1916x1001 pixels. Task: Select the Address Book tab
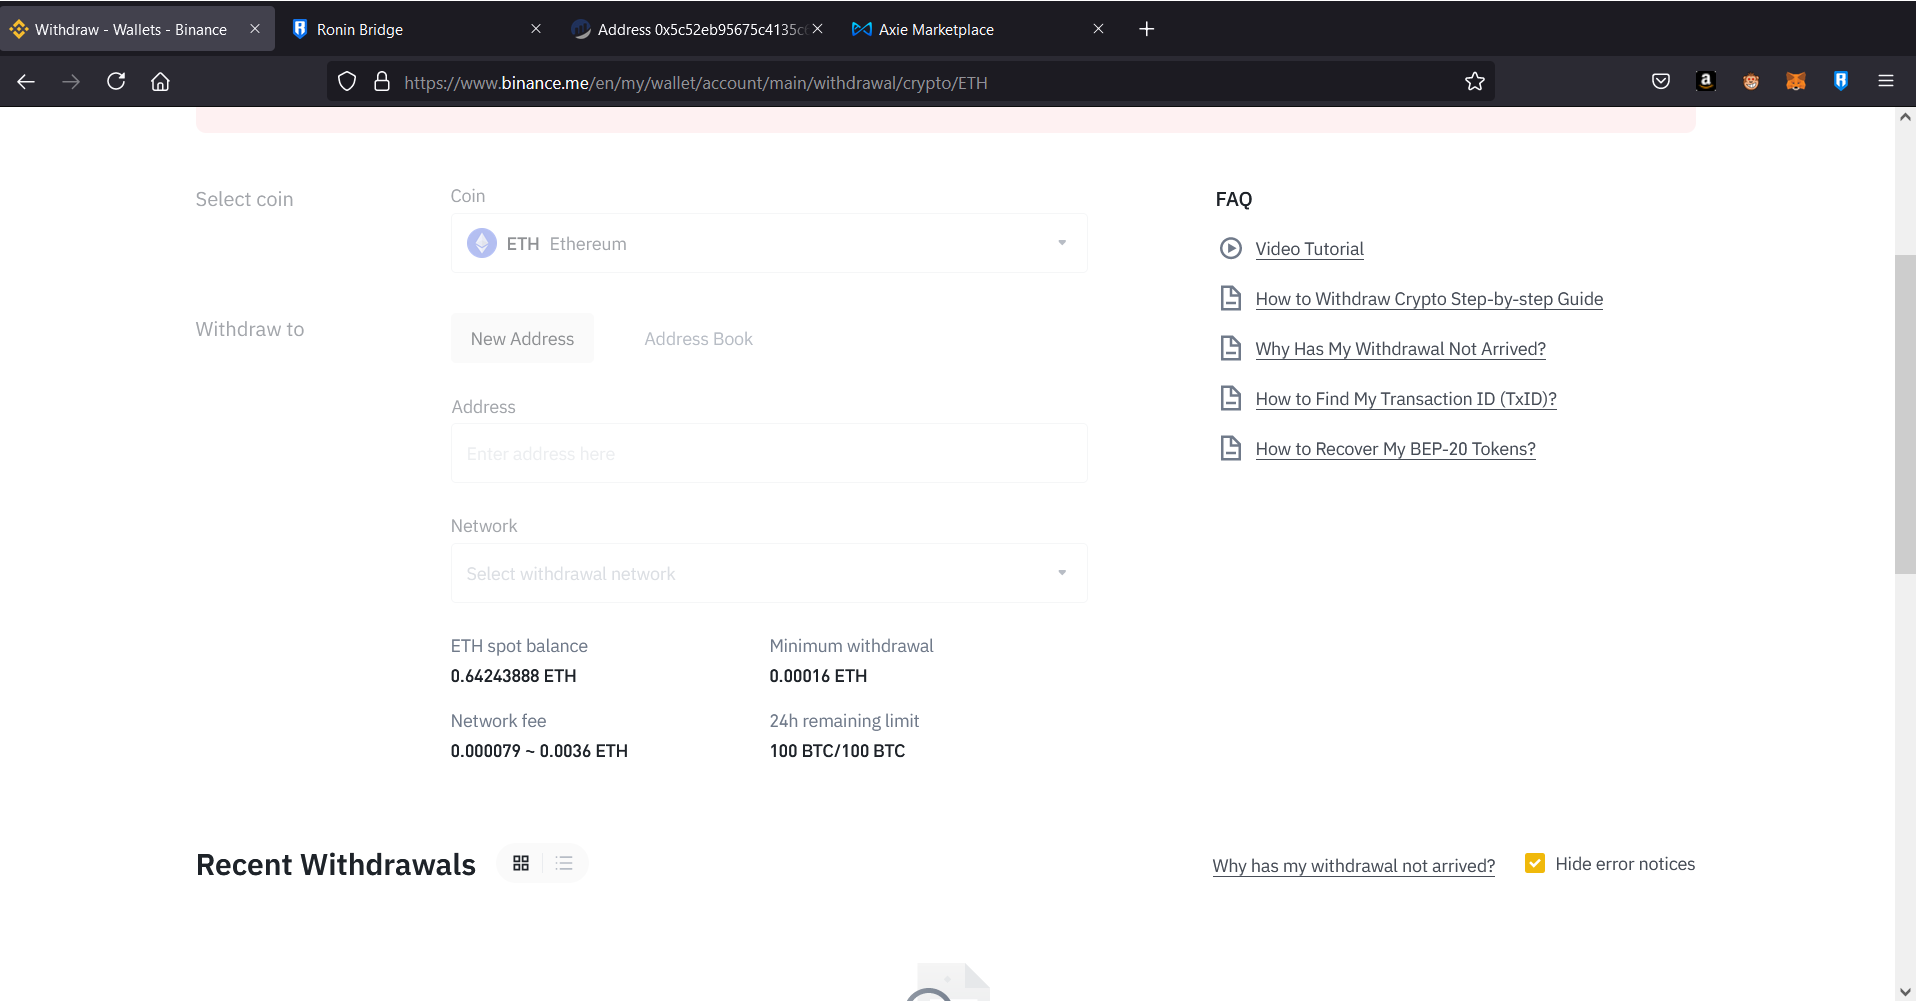[x=698, y=338]
